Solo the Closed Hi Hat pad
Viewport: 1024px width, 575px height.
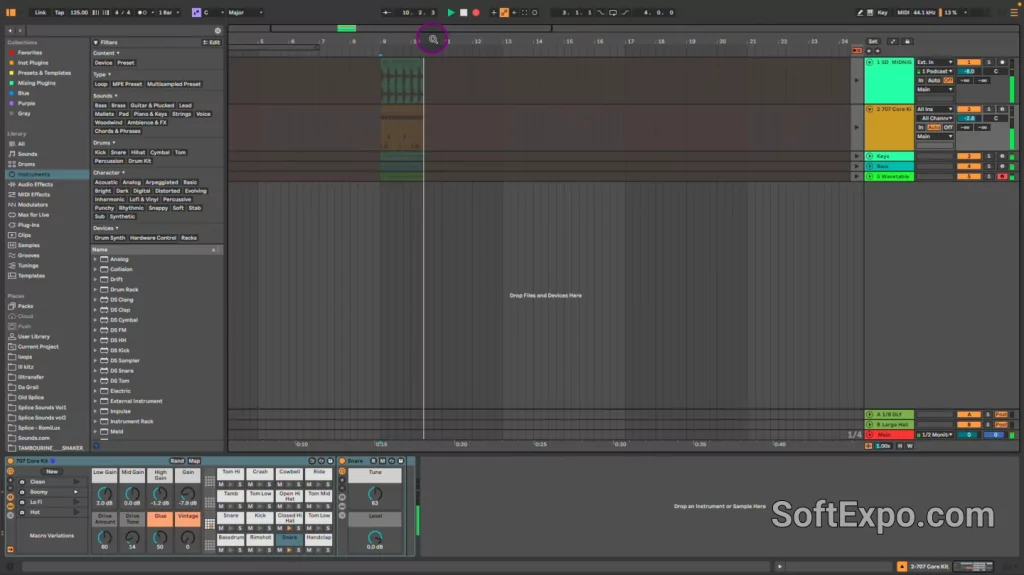(x=298, y=528)
